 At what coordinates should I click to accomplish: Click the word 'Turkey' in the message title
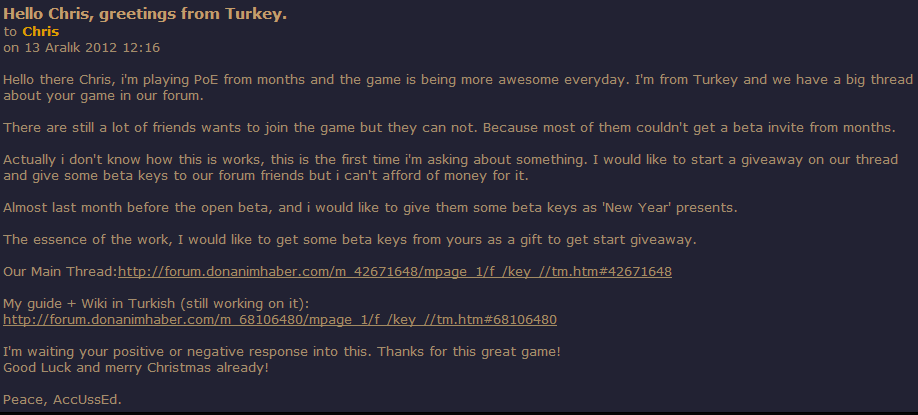point(254,15)
